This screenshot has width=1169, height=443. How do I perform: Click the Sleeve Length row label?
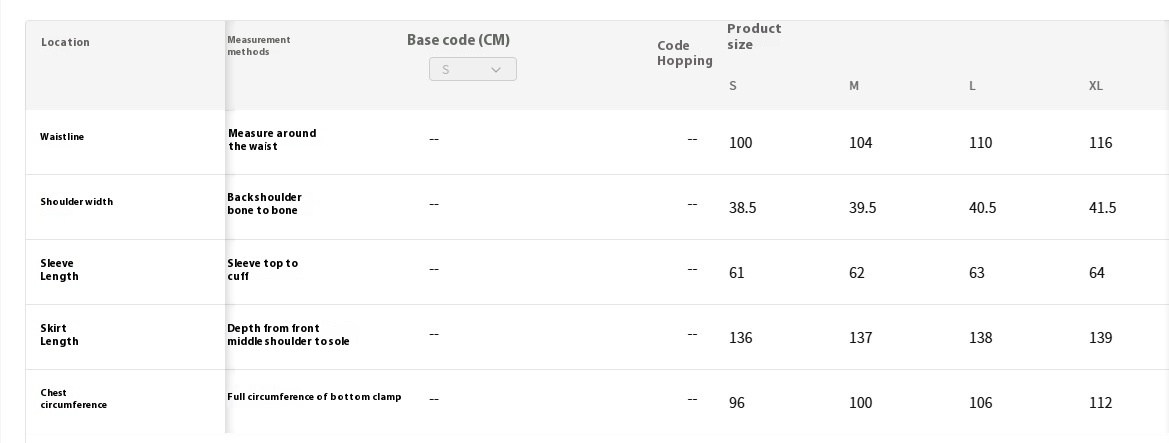(59, 270)
